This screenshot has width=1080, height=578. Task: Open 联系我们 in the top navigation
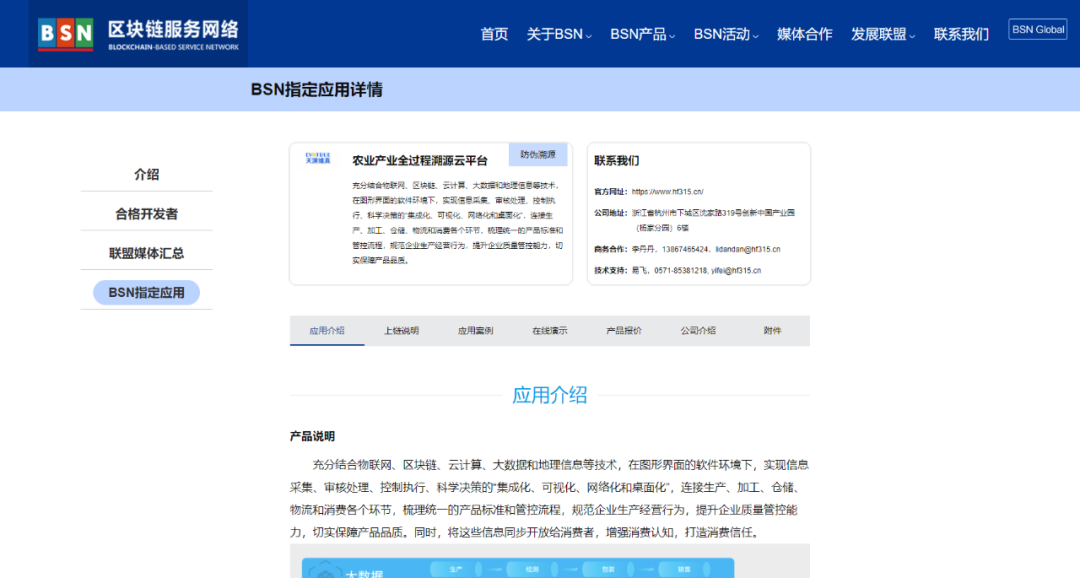(961, 34)
